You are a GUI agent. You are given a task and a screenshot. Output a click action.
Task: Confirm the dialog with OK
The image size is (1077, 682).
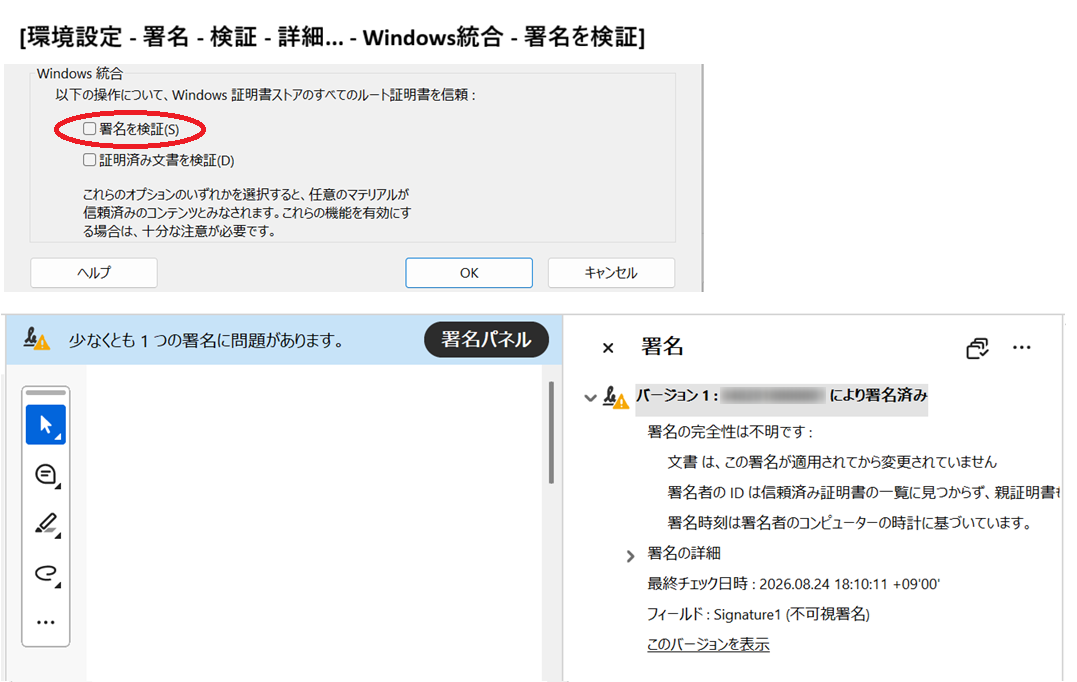(469, 273)
